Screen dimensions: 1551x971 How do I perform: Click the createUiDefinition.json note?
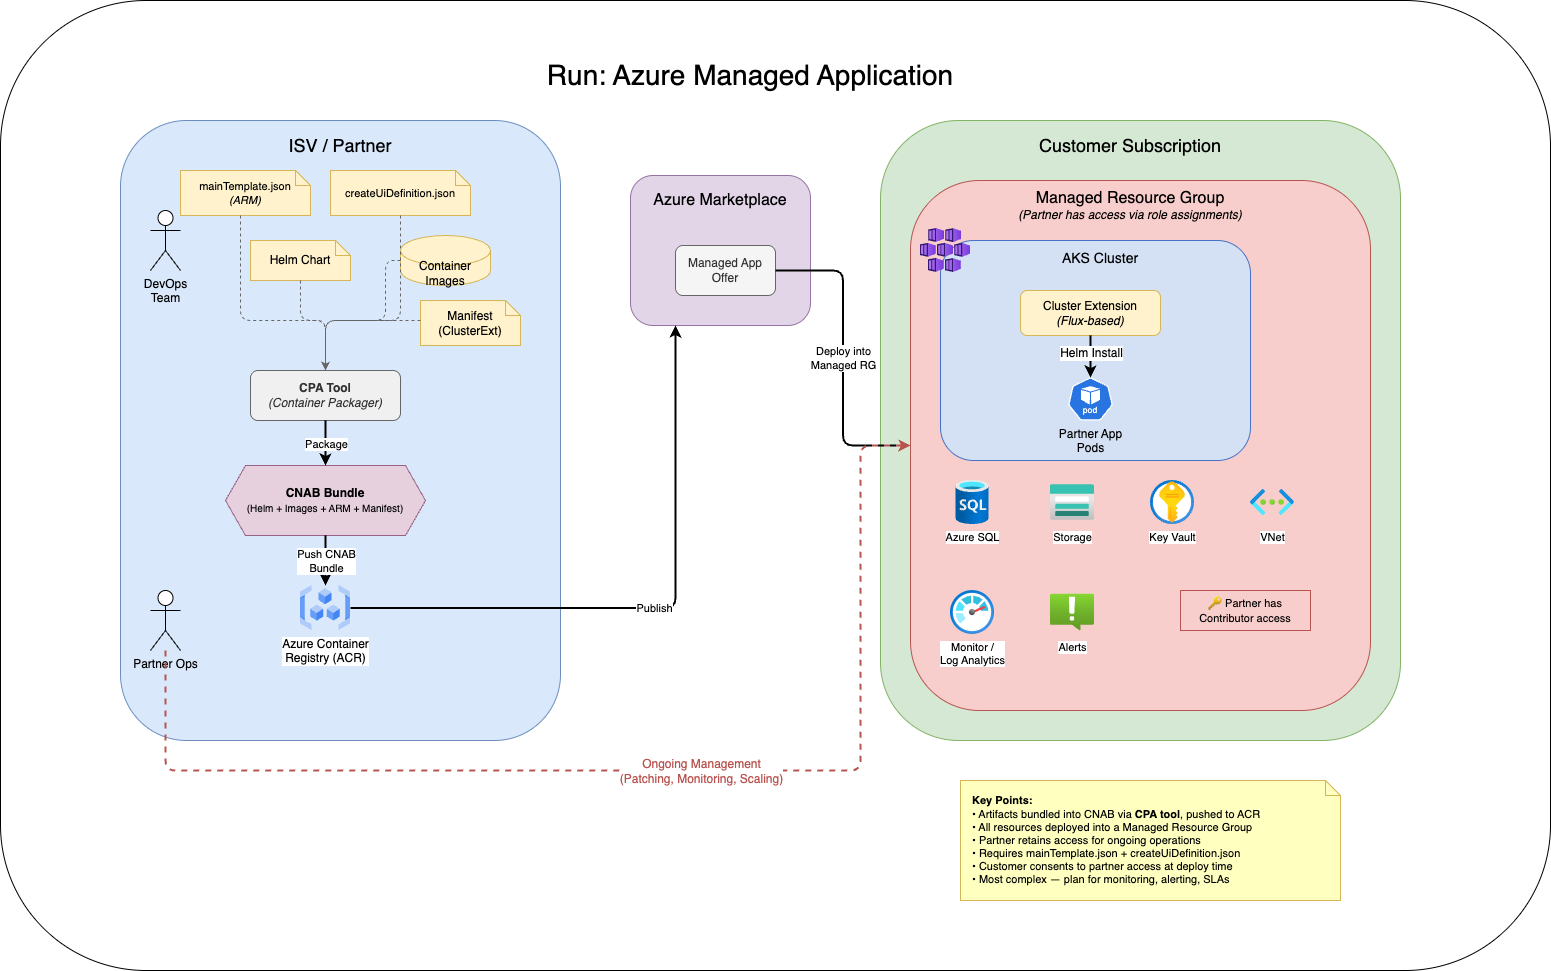[x=400, y=193]
